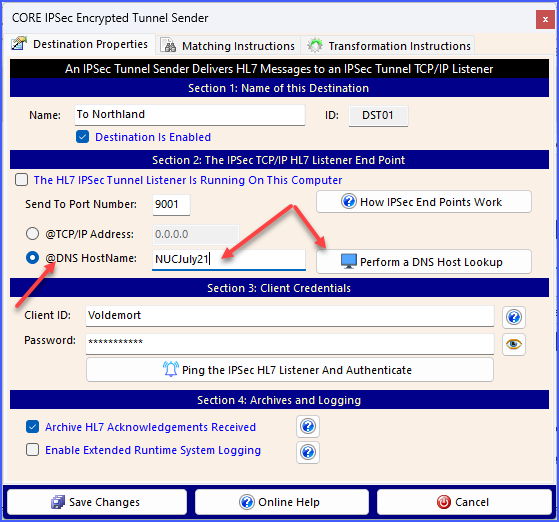
Task: Switch to Destination Properties tab
Action: (79, 44)
